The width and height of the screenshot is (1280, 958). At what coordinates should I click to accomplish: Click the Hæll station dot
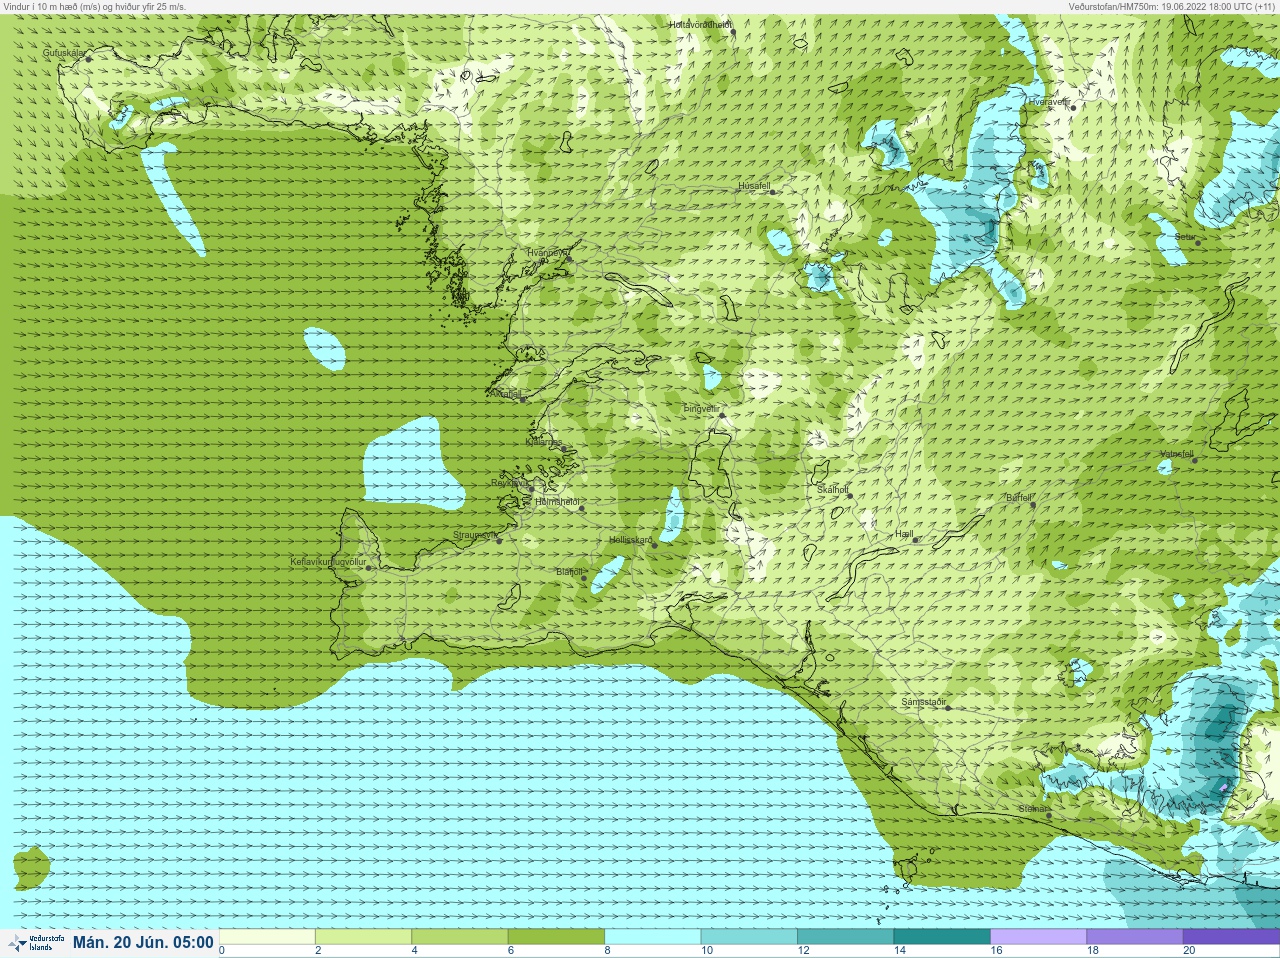tap(916, 540)
